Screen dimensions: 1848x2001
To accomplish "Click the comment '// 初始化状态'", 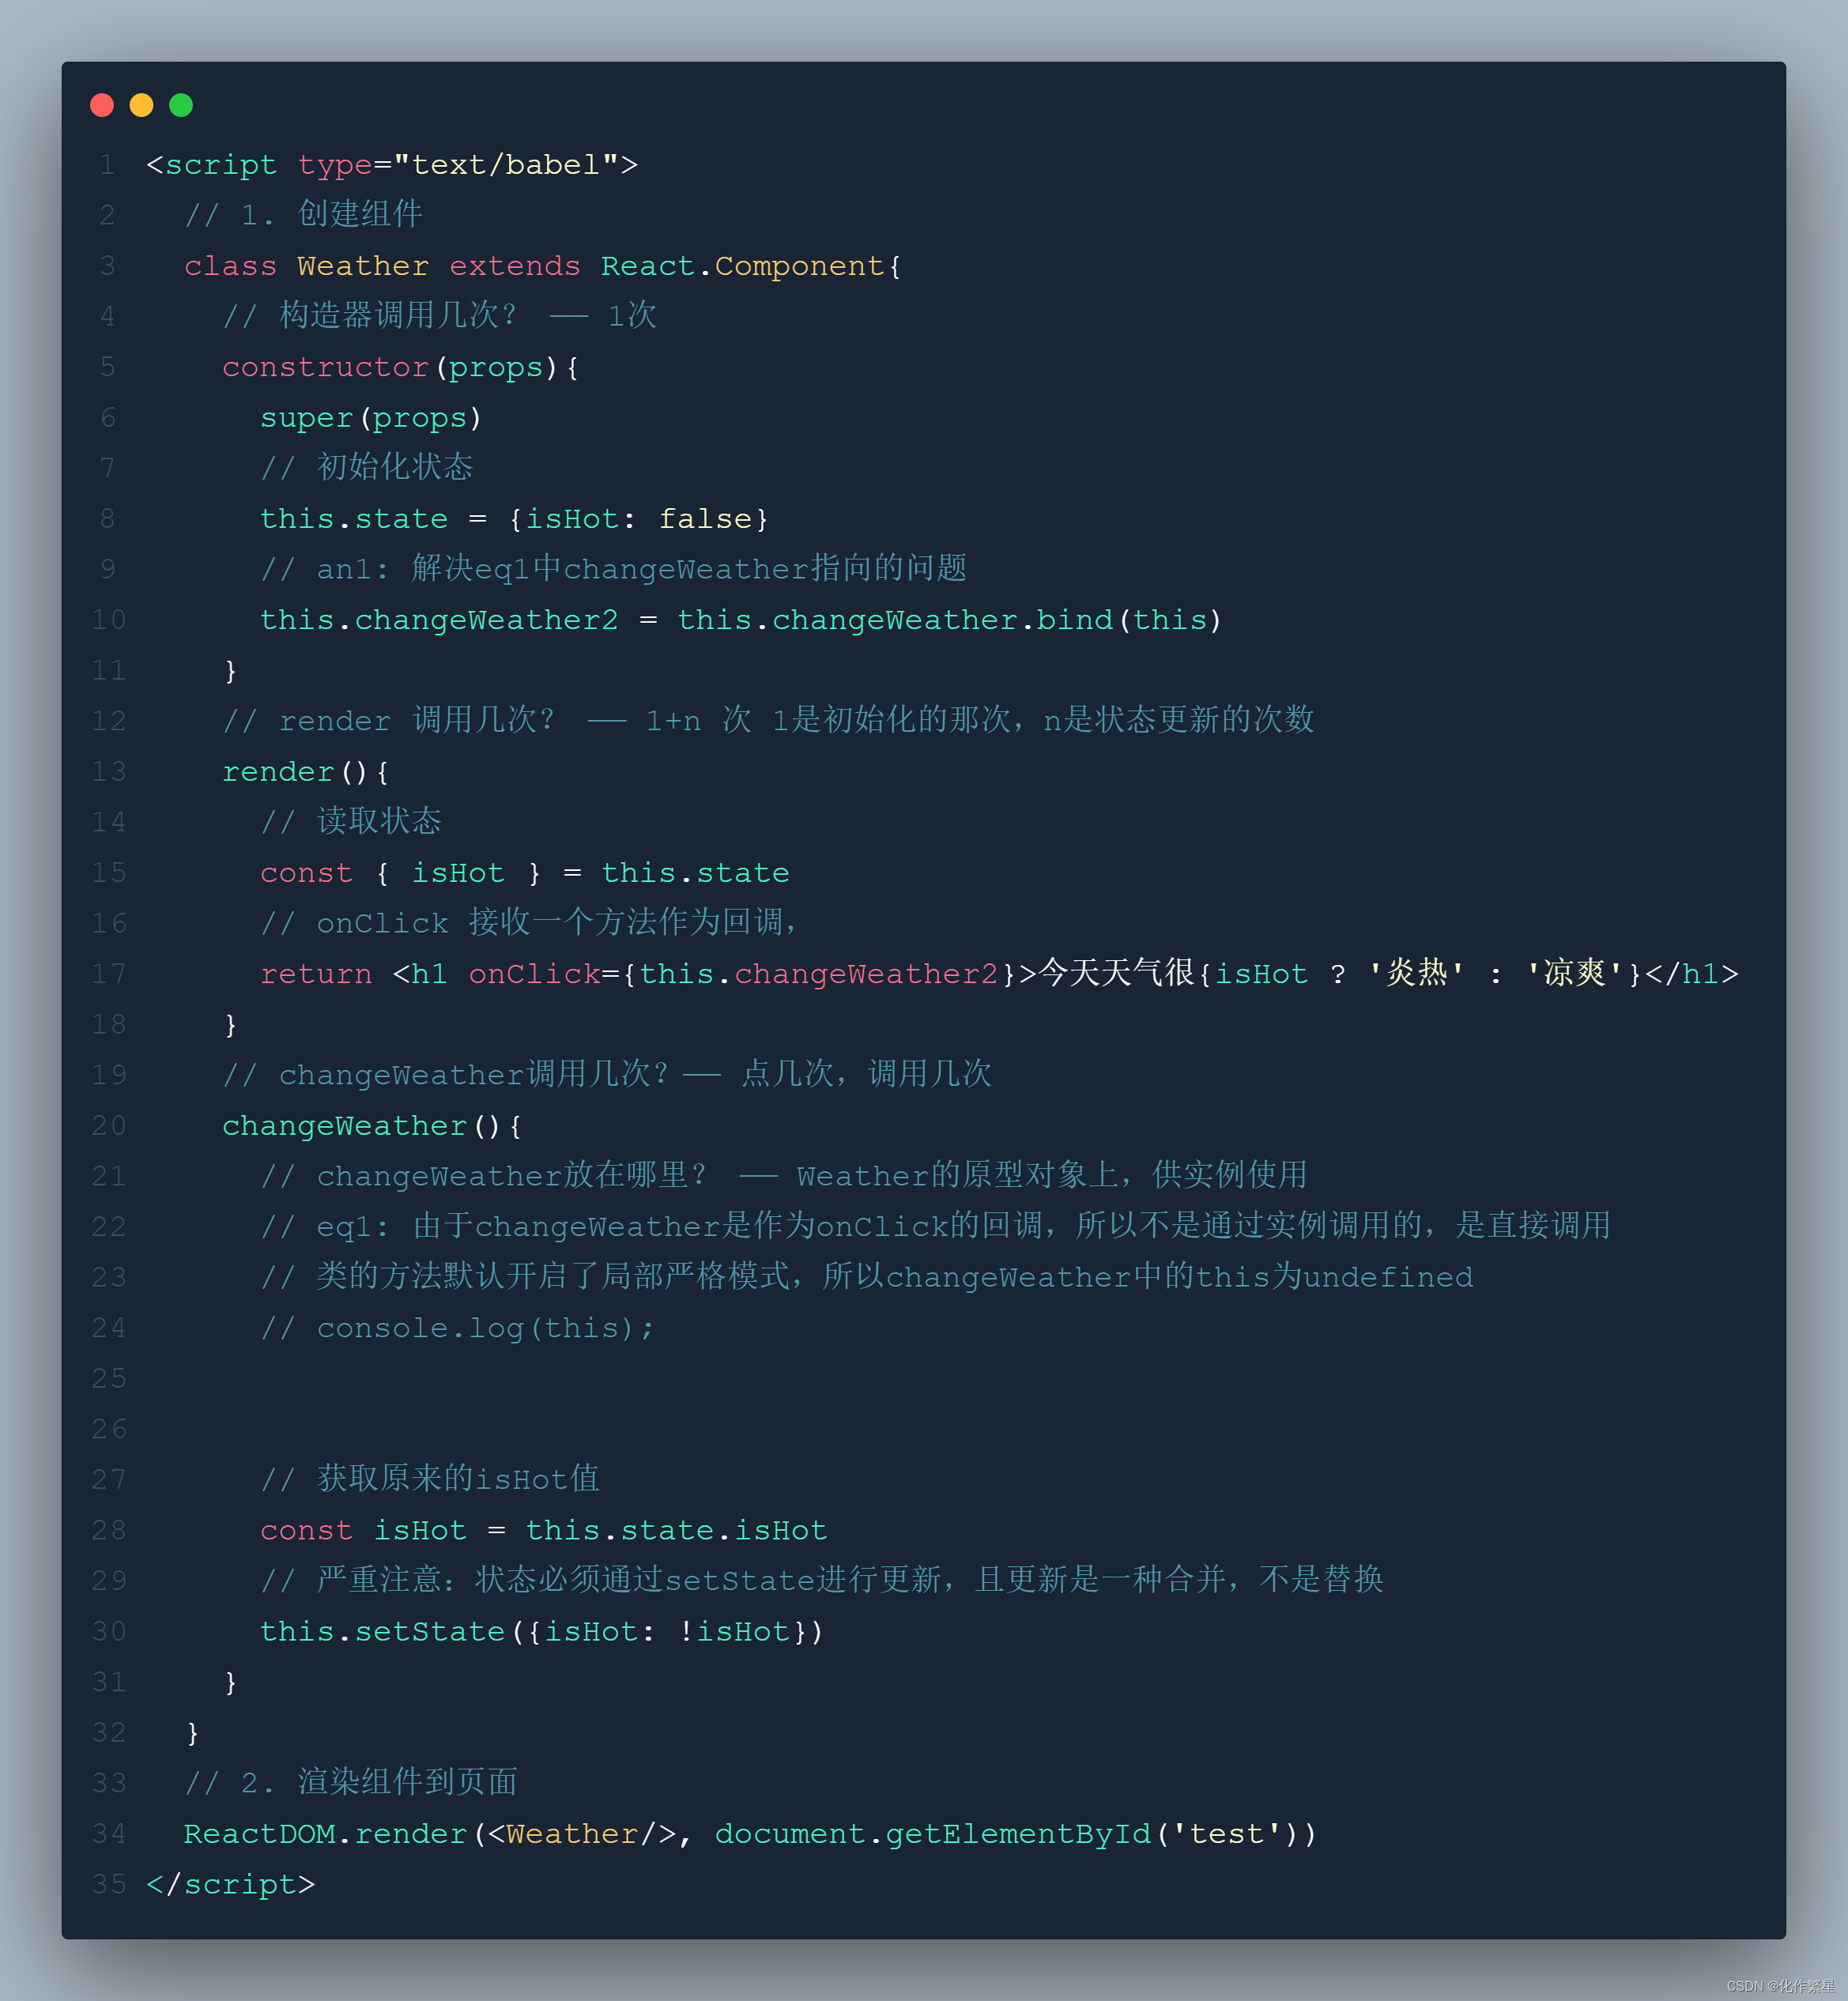I will coord(366,467).
